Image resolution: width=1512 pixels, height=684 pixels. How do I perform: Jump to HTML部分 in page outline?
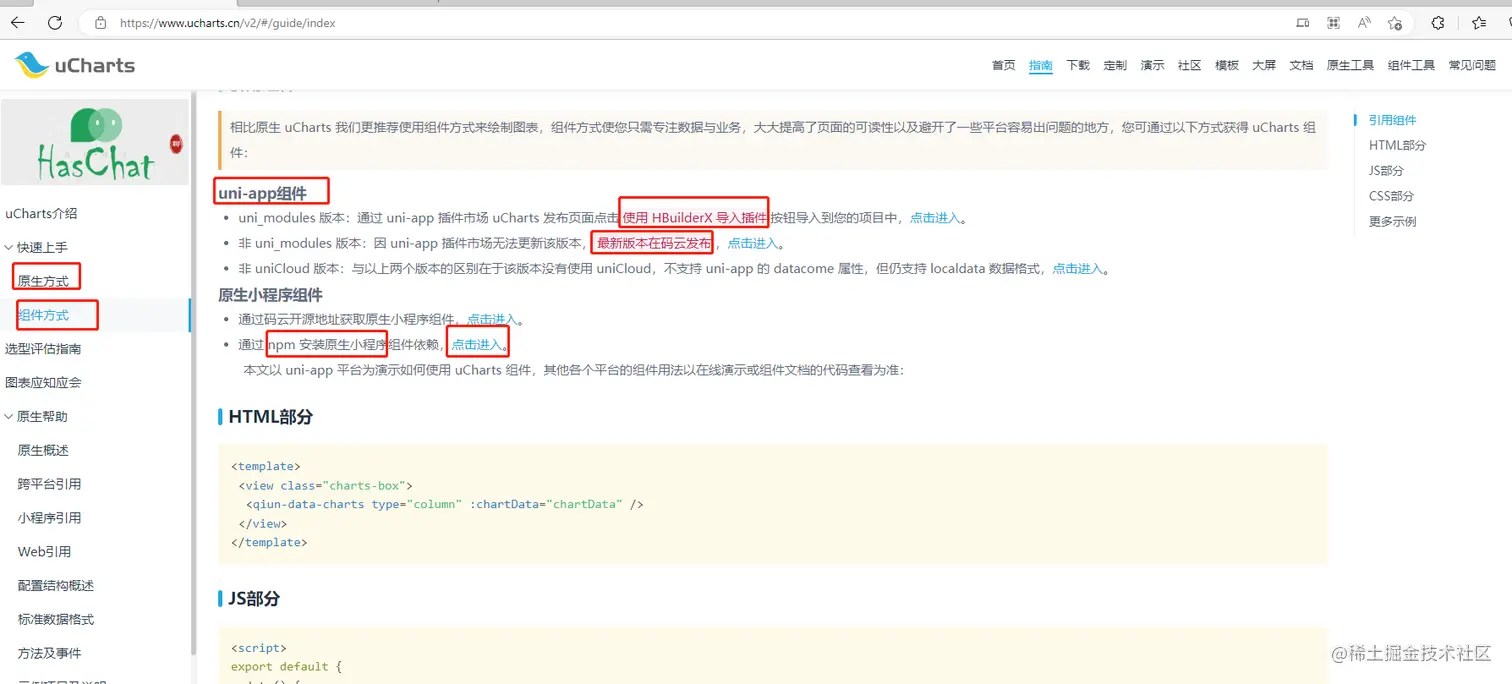pyautogui.click(x=1397, y=145)
